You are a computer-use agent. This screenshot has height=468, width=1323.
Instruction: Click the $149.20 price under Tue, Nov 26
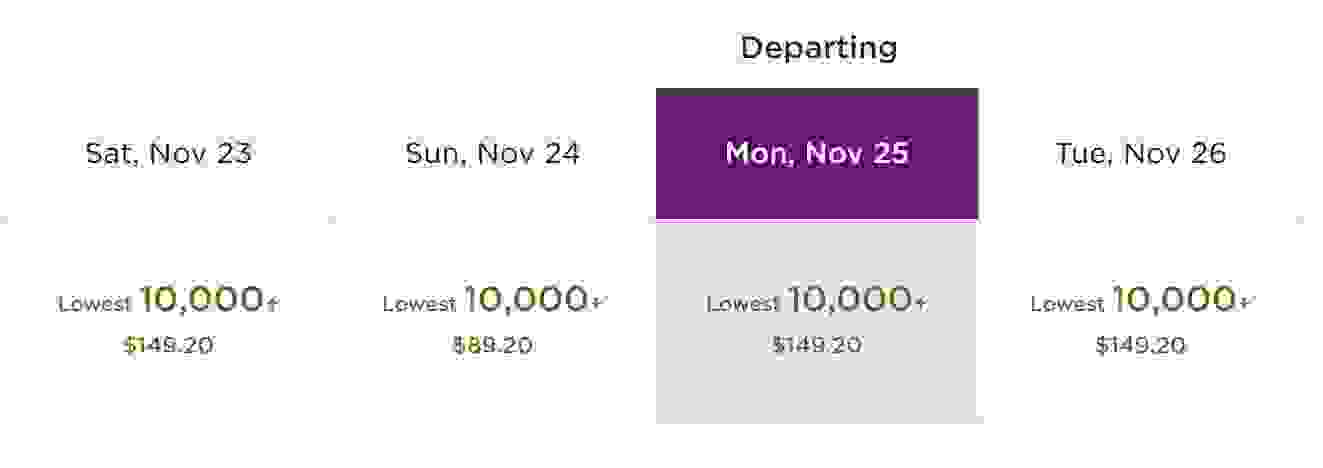[x=1141, y=346]
